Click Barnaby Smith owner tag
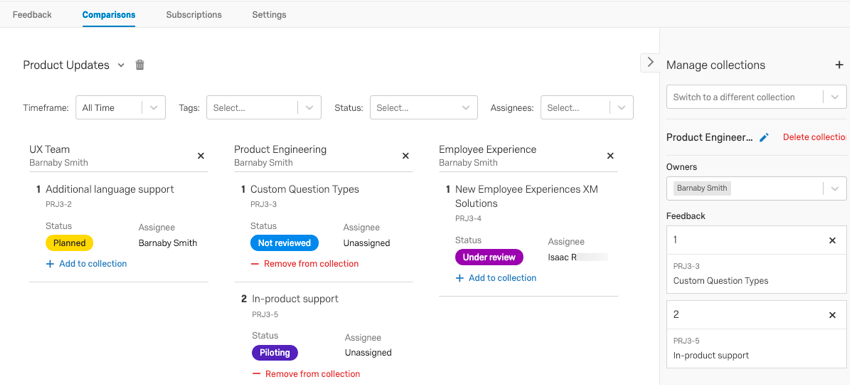Image resolution: width=850 pixels, height=385 pixels. (x=703, y=189)
